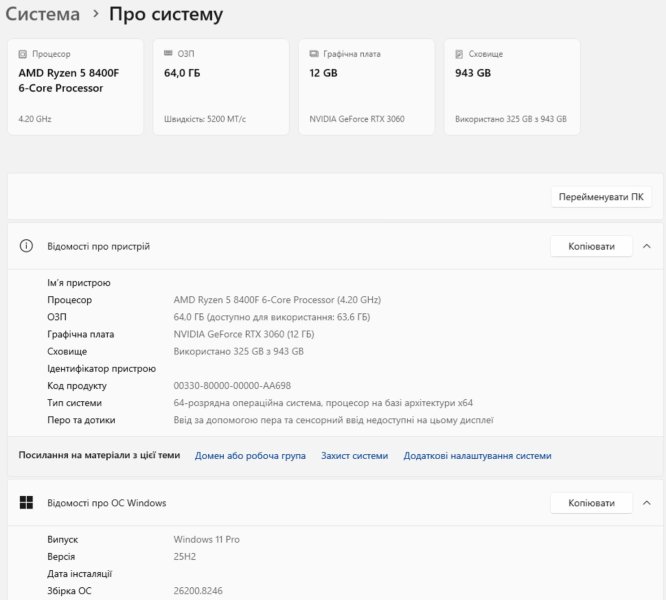
Task: Collapse the Відомості про ОС Windows section chevron
Action: tap(646, 503)
